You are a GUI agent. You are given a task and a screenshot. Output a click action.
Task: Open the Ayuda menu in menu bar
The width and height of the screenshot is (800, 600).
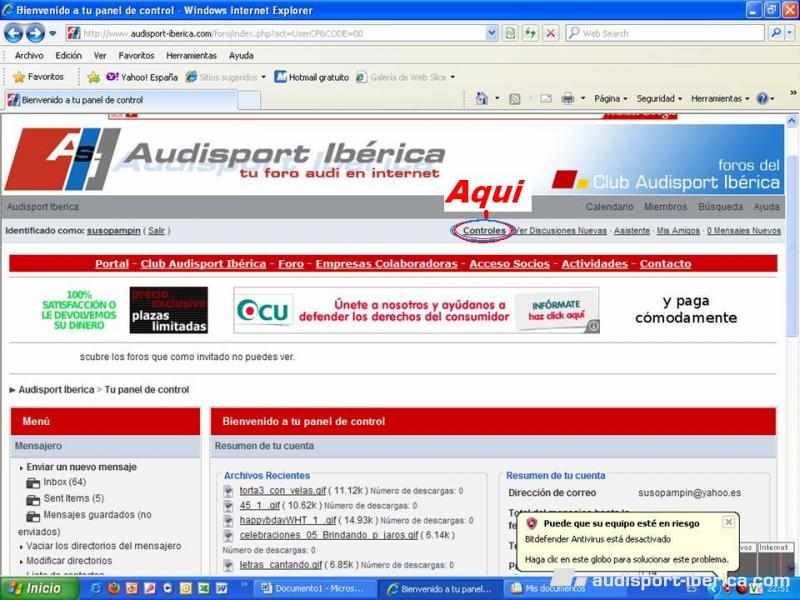tap(241, 56)
